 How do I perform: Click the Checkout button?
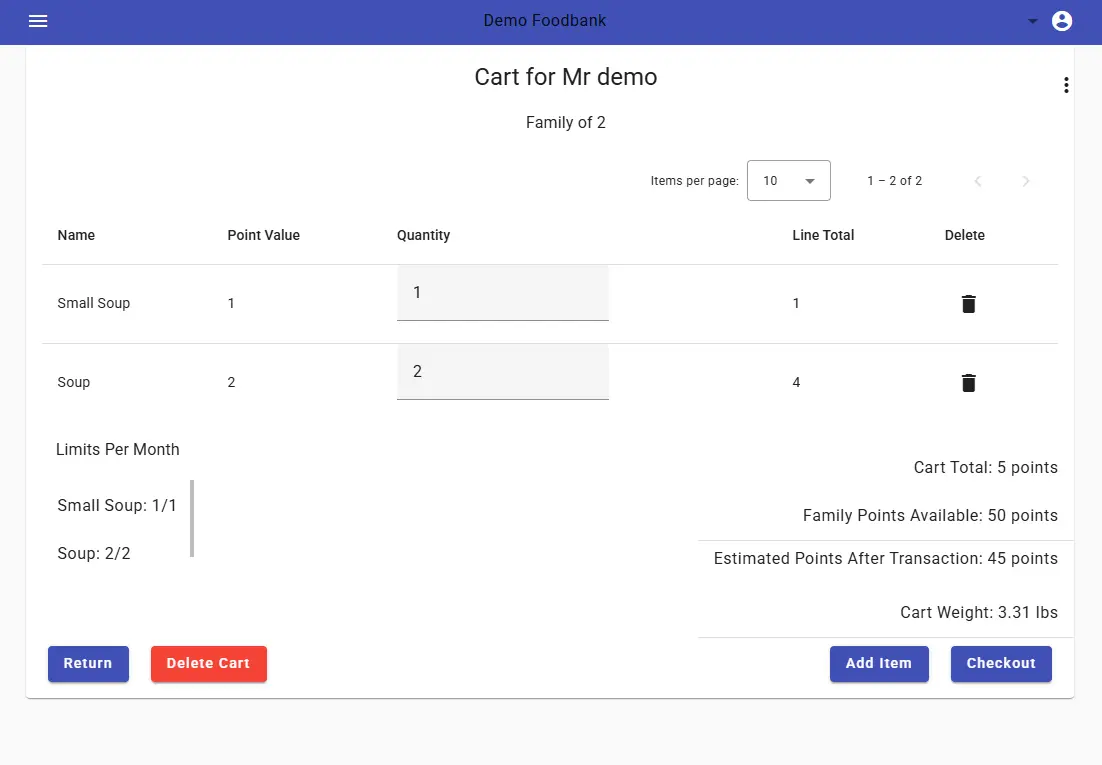(1001, 663)
